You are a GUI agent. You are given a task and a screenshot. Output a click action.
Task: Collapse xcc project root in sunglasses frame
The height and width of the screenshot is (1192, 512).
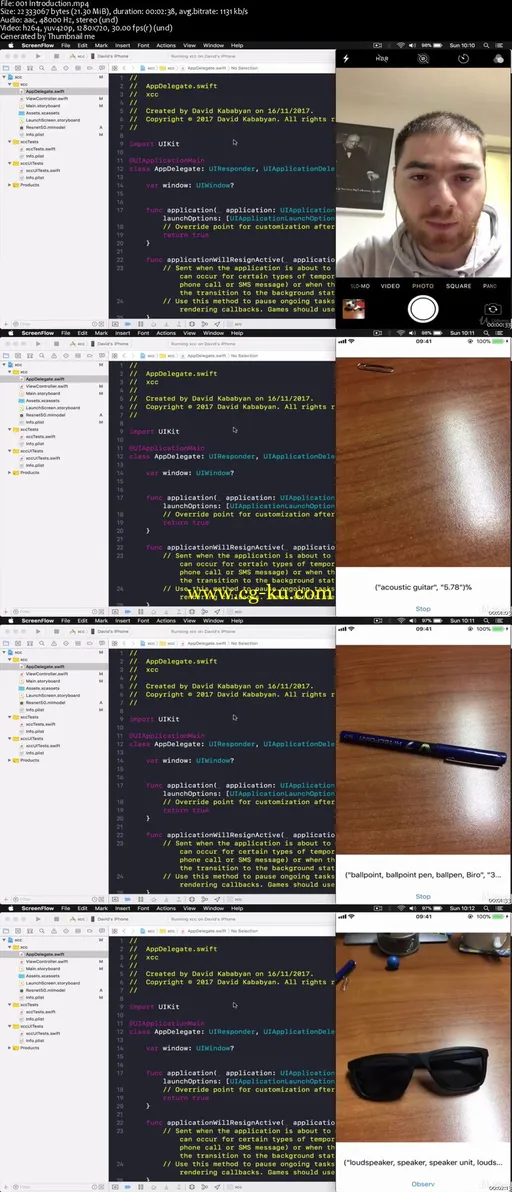[4, 940]
